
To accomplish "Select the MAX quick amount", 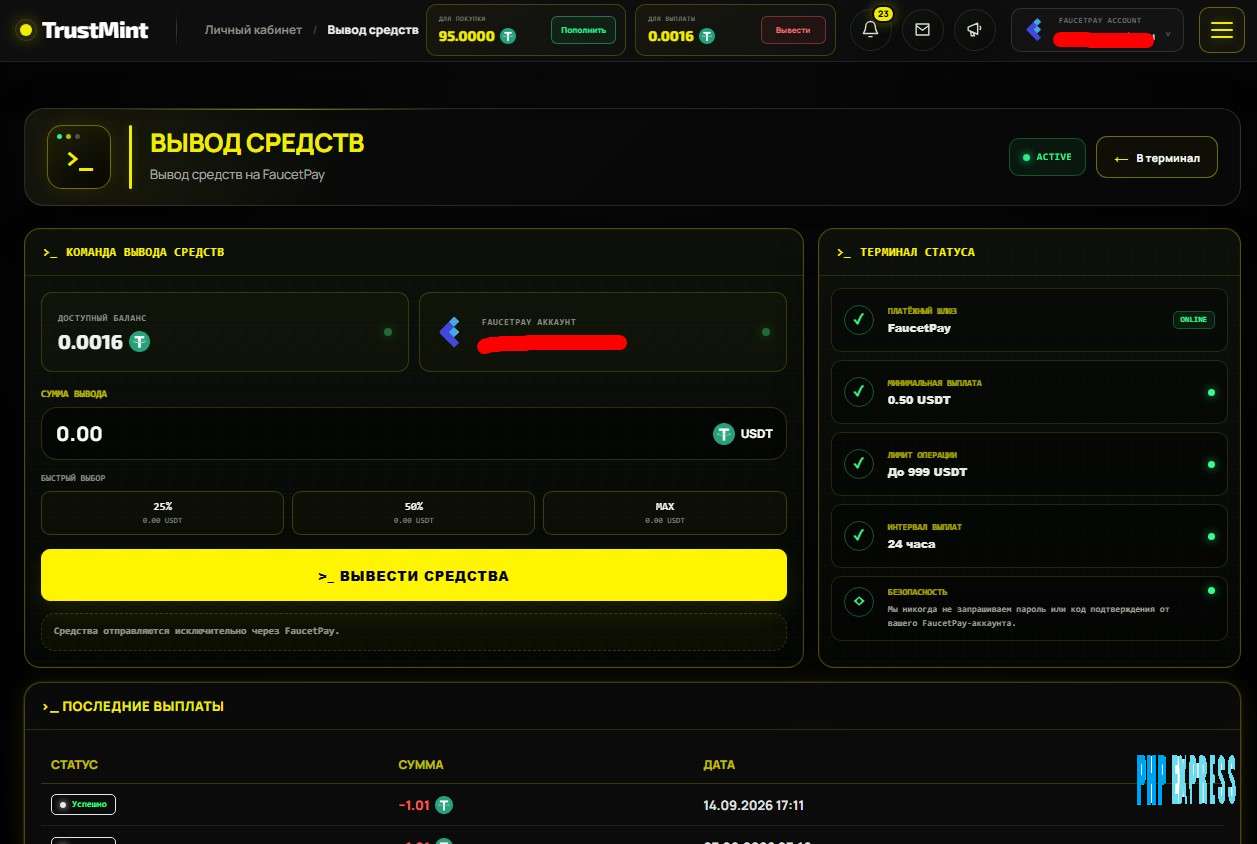I will 665,513.
